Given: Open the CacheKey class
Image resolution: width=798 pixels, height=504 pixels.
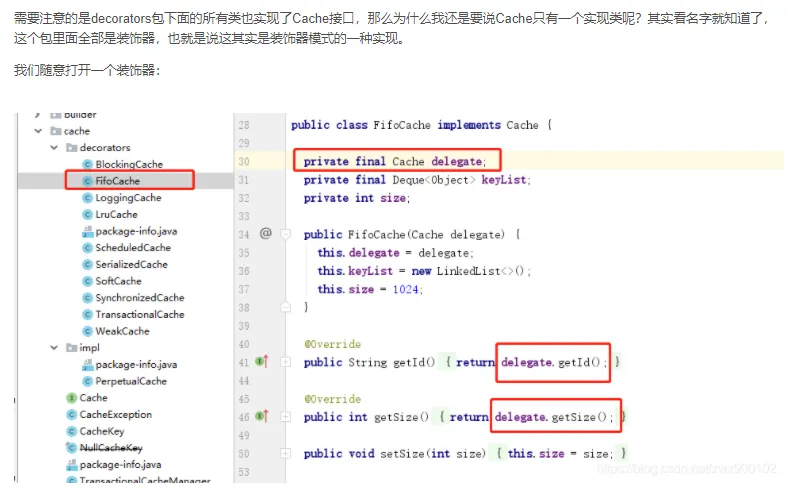Looking at the screenshot, I should click(102, 431).
